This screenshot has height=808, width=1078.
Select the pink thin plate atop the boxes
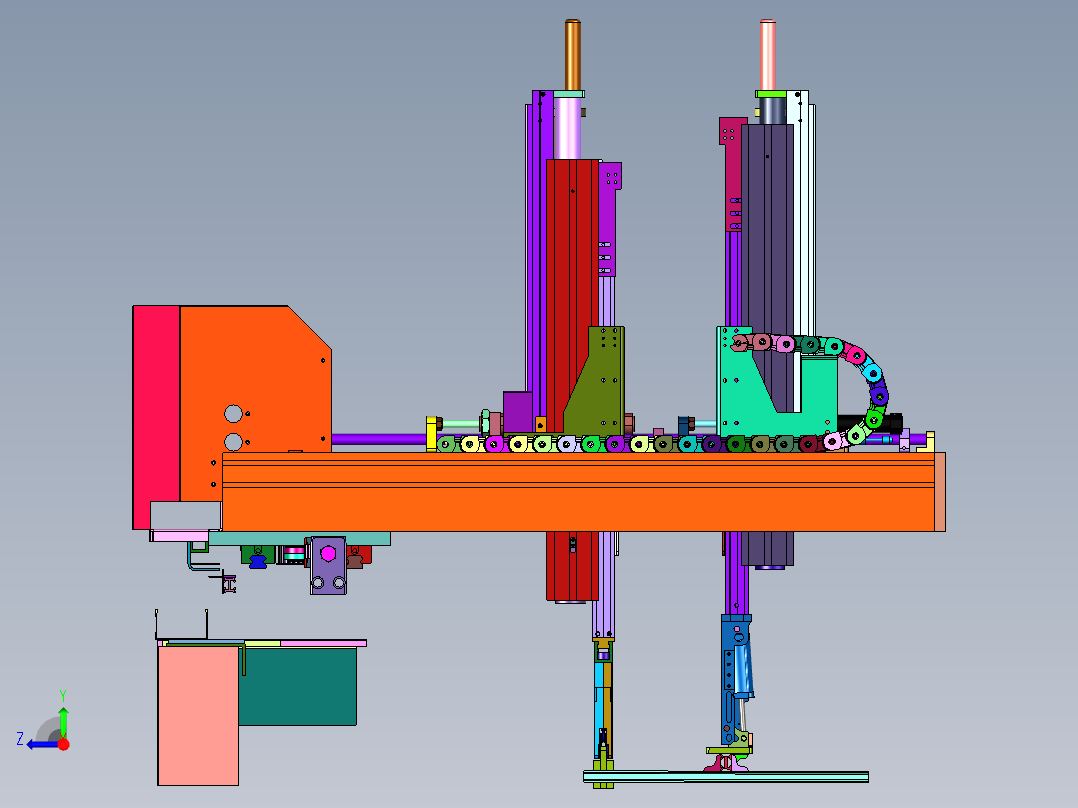point(323,643)
